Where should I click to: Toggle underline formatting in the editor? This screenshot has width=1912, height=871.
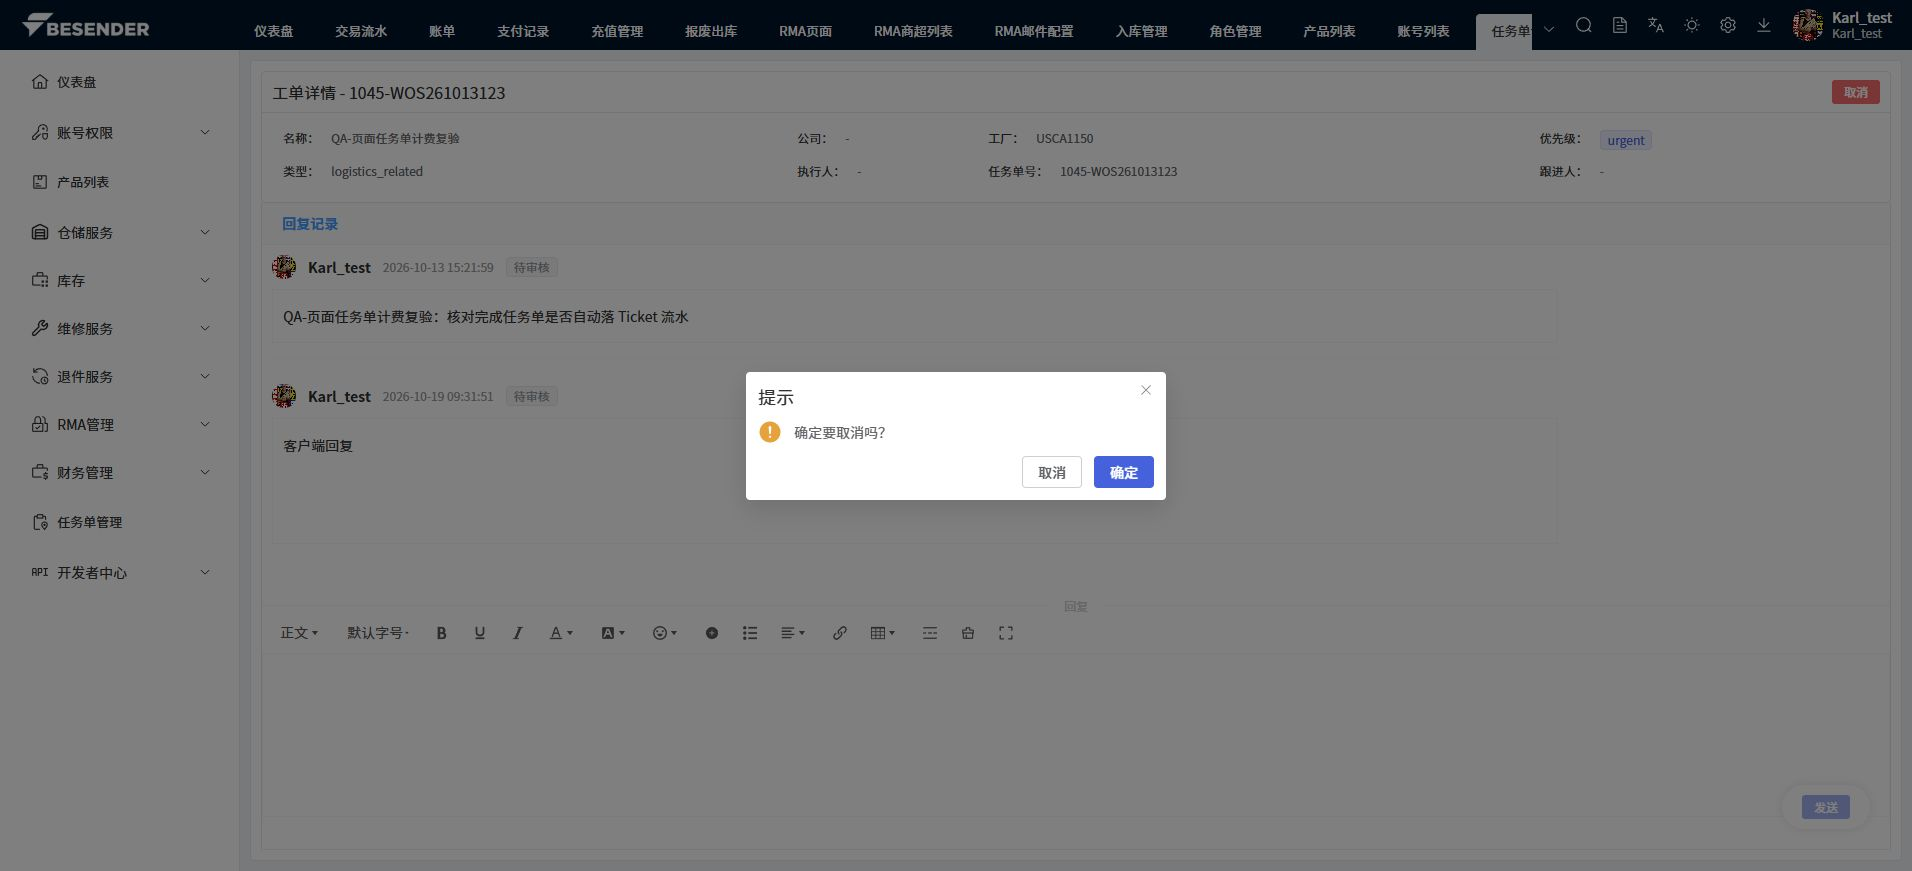[x=480, y=633]
